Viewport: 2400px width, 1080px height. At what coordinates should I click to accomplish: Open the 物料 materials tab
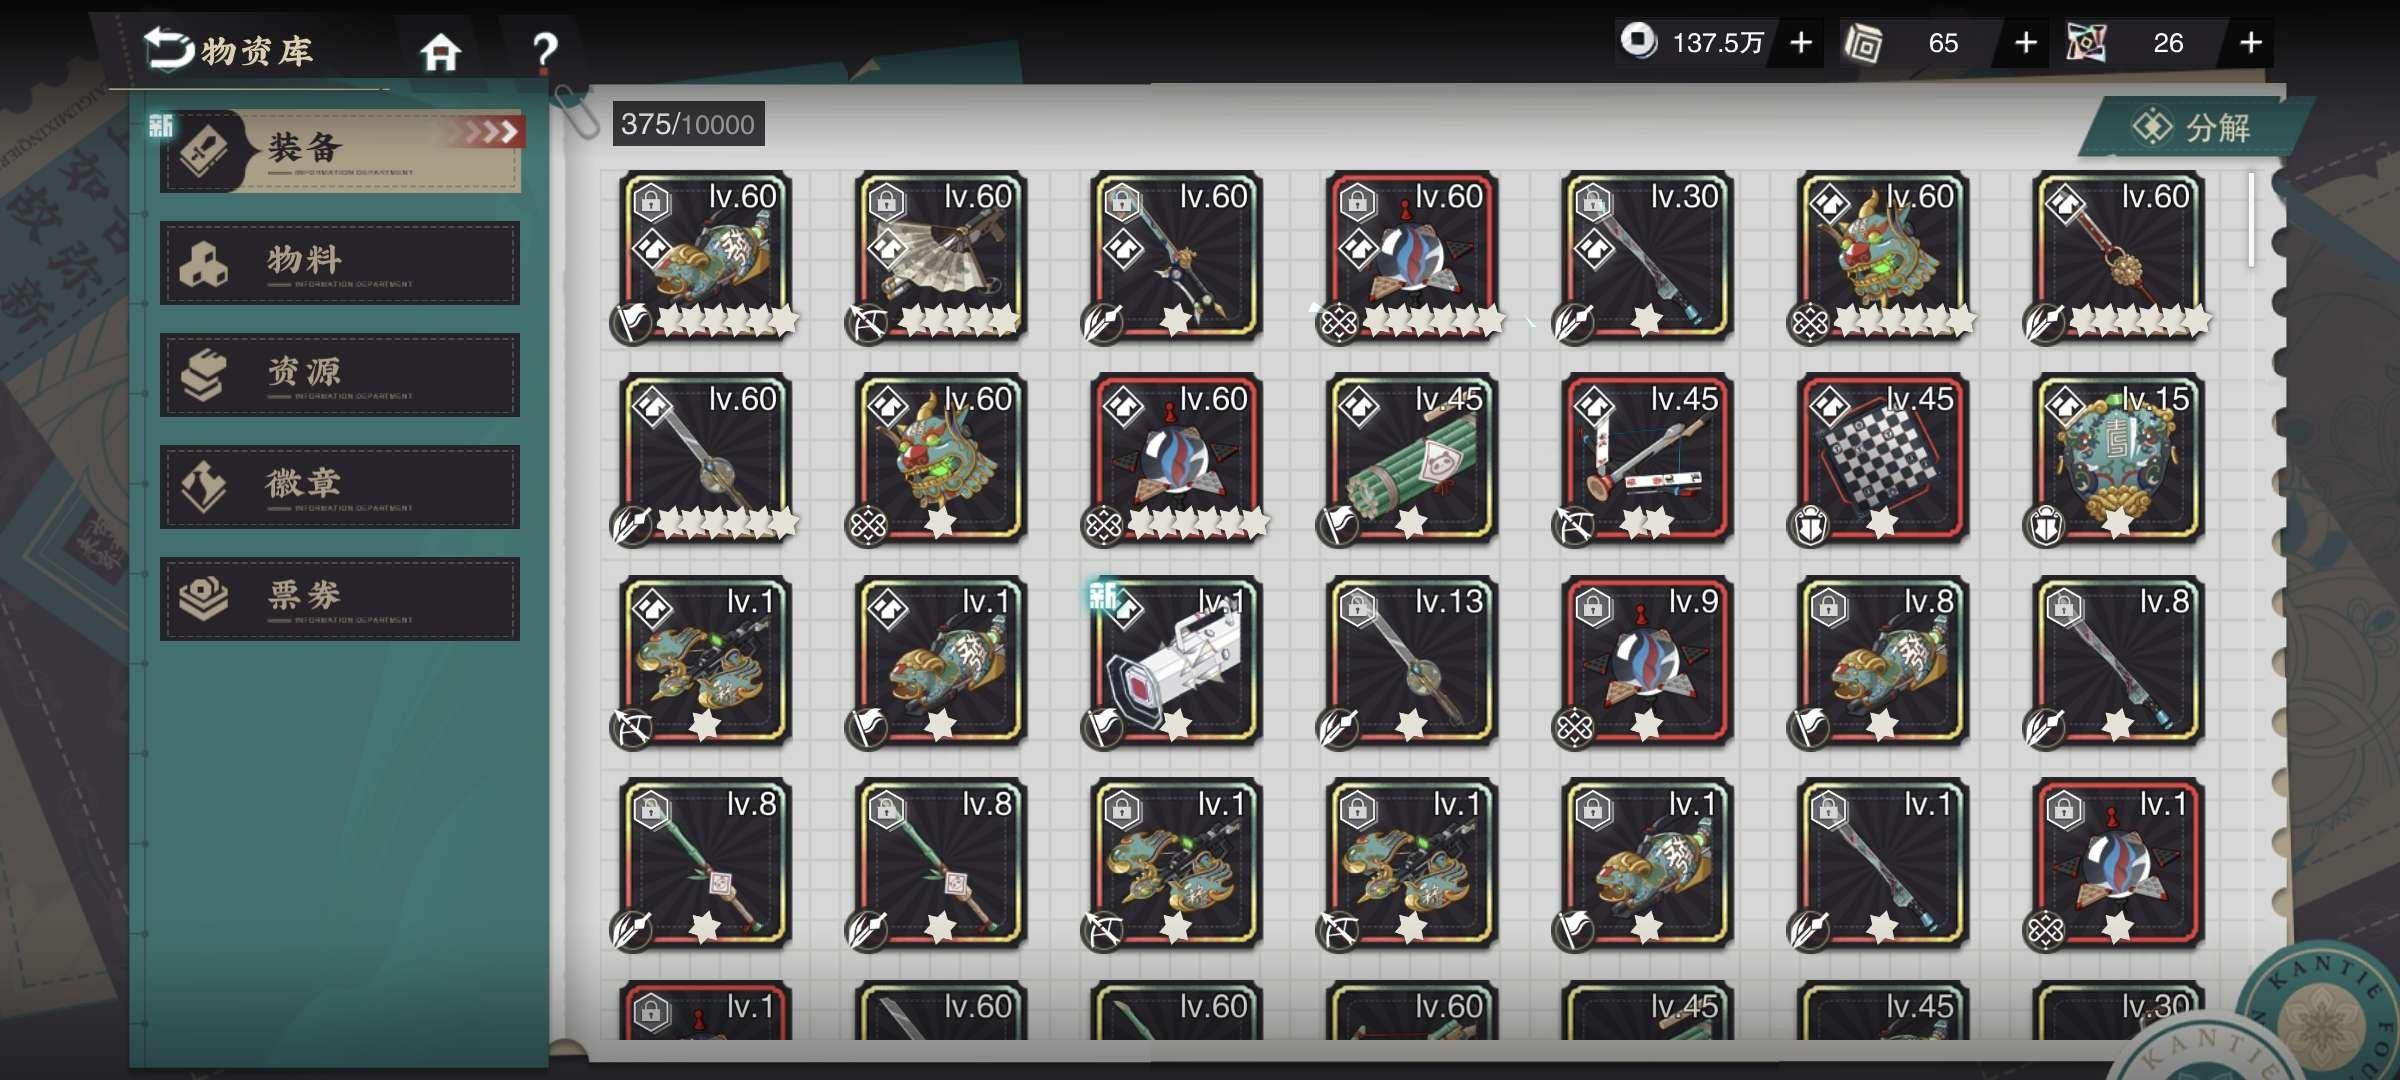(x=340, y=263)
